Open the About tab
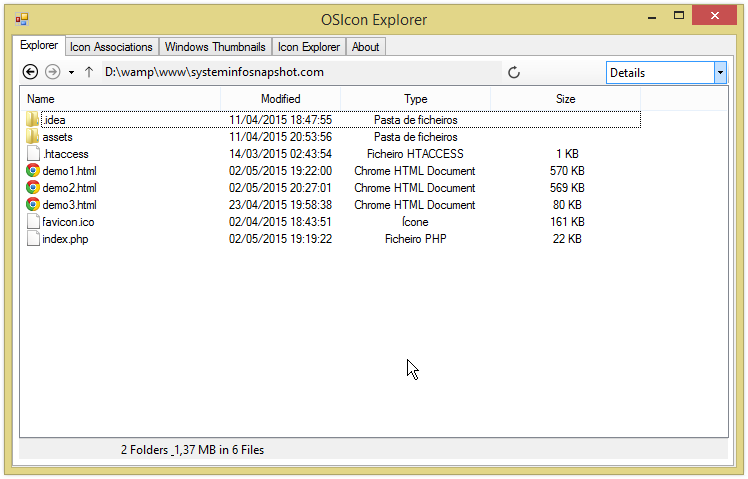 [x=365, y=47]
